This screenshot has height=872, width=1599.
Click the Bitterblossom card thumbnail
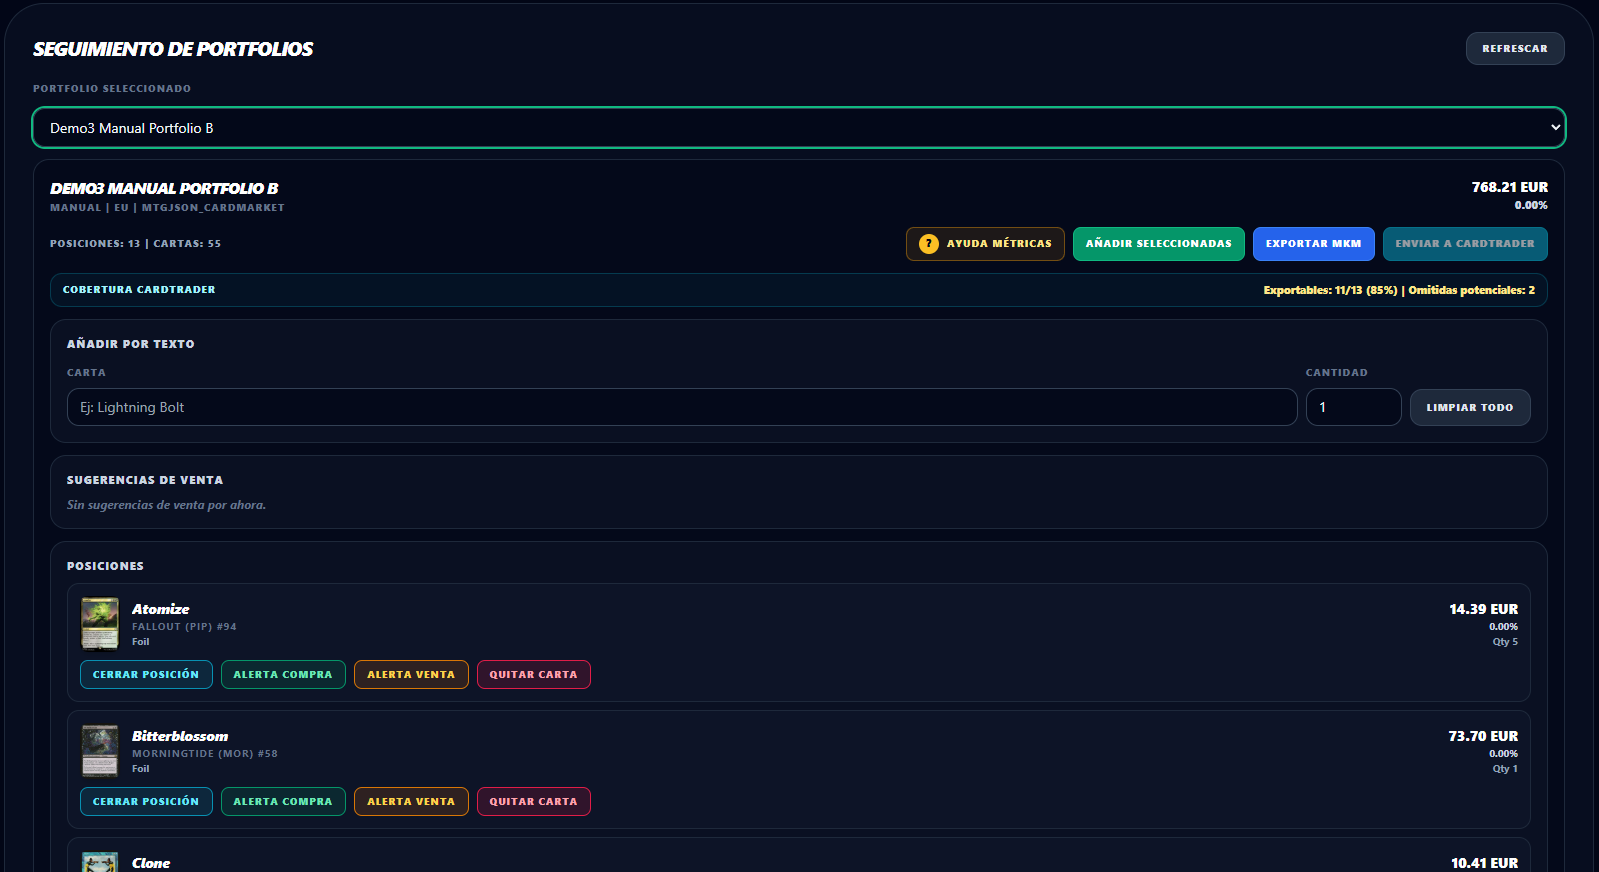pos(100,751)
